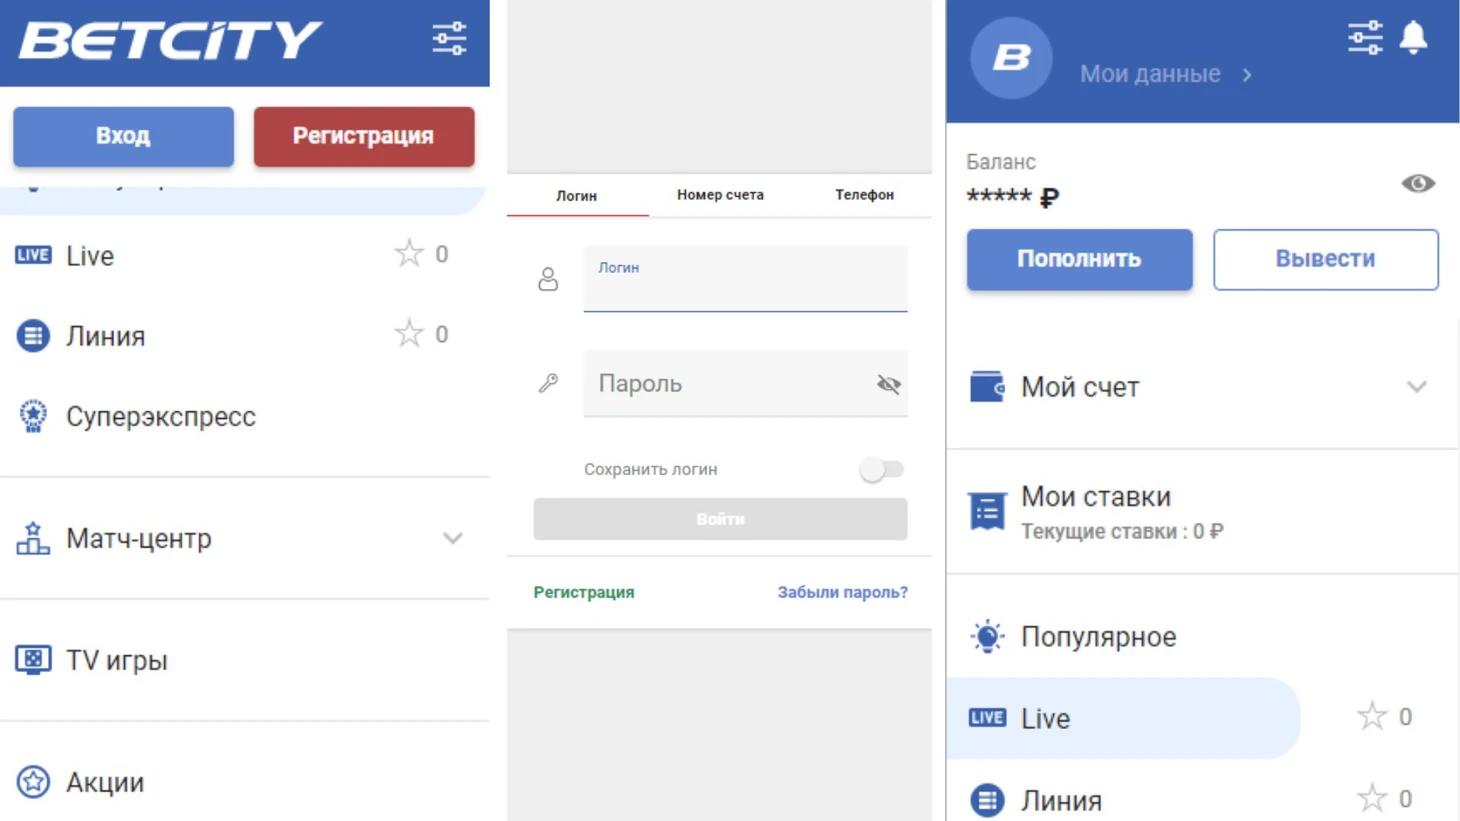The image size is (1460, 821).
Task: Favorite Линия with star in left menu
Action: click(409, 334)
